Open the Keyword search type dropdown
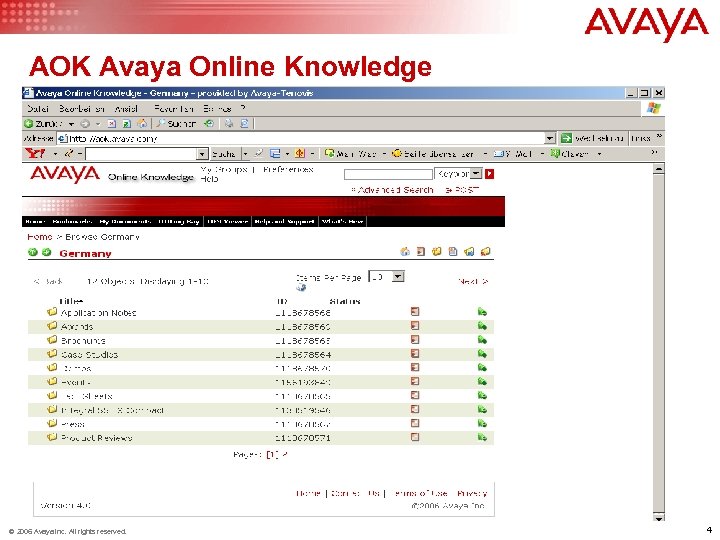720x540 pixels. pos(477,174)
